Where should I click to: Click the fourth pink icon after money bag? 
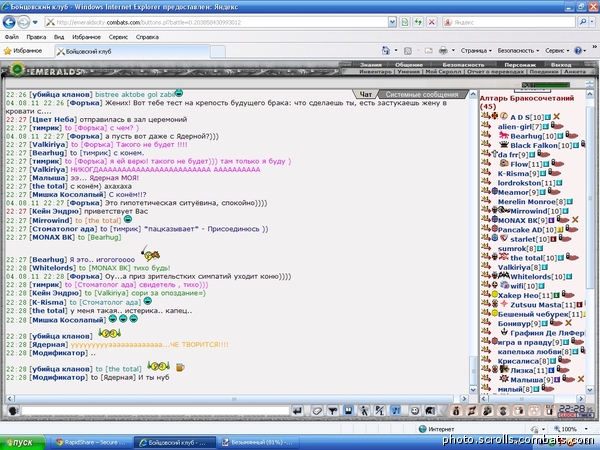coord(519,411)
